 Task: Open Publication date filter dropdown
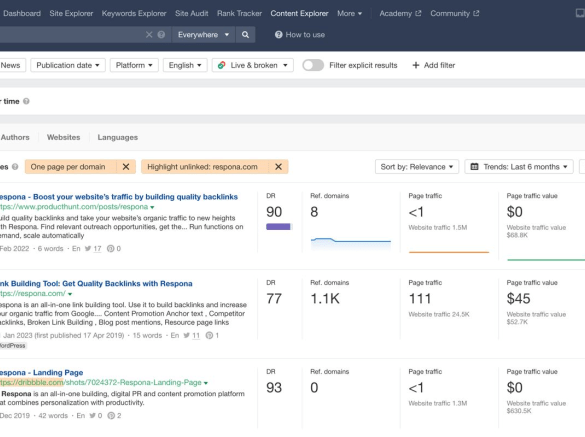pyautogui.click(x=68, y=65)
